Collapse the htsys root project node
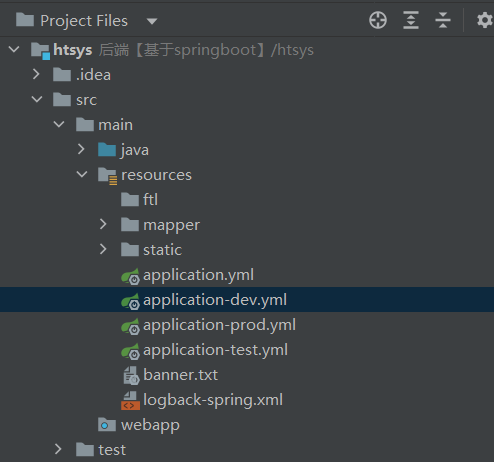This screenshot has width=494, height=462. pyautogui.click(x=14, y=50)
